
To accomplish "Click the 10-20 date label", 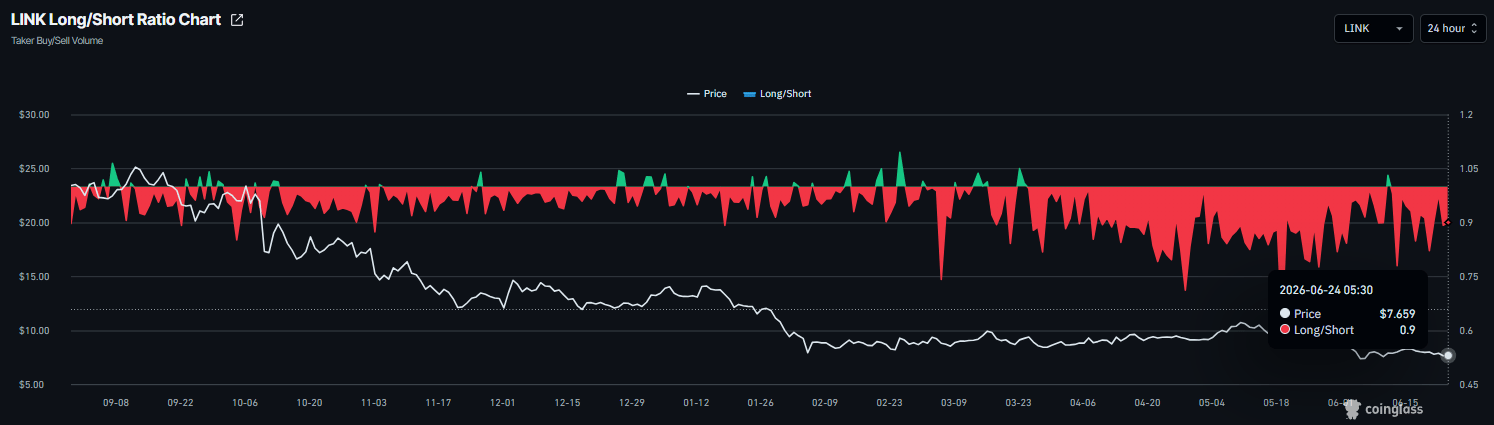I will click(x=310, y=403).
